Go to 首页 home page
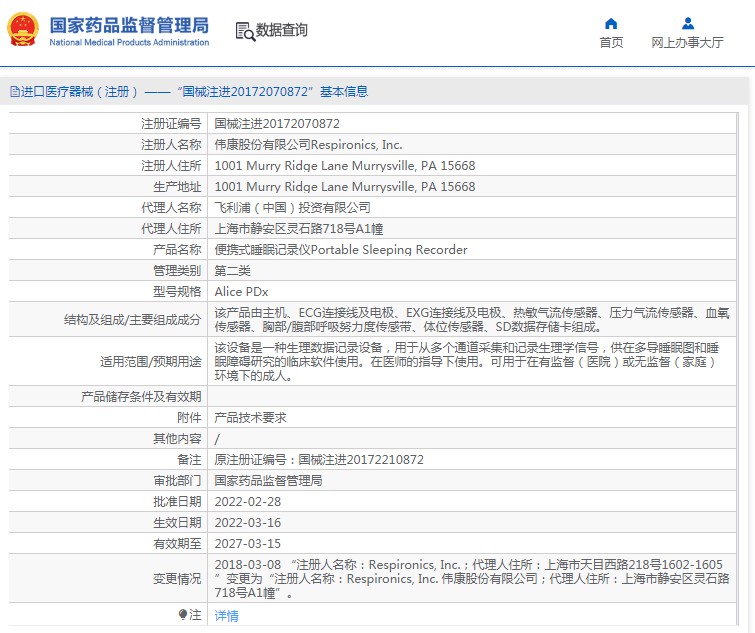 coord(611,42)
